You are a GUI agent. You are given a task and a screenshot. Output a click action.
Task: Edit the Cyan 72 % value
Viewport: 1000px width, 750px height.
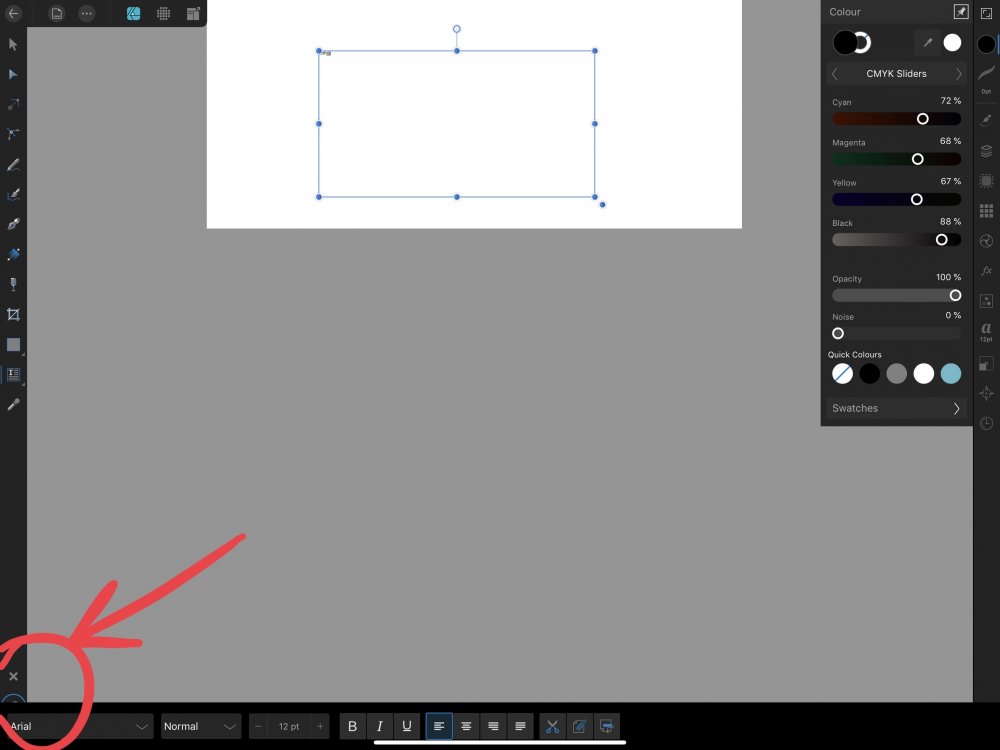(950, 101)
